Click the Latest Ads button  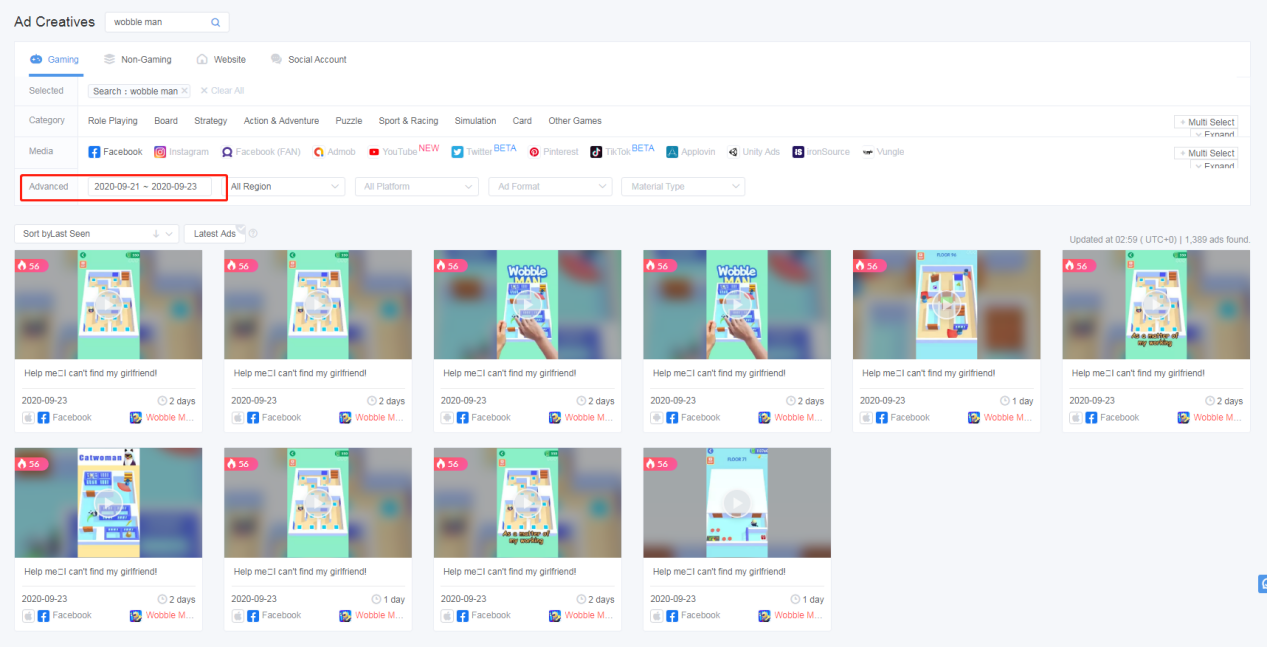tap(214, 234)
